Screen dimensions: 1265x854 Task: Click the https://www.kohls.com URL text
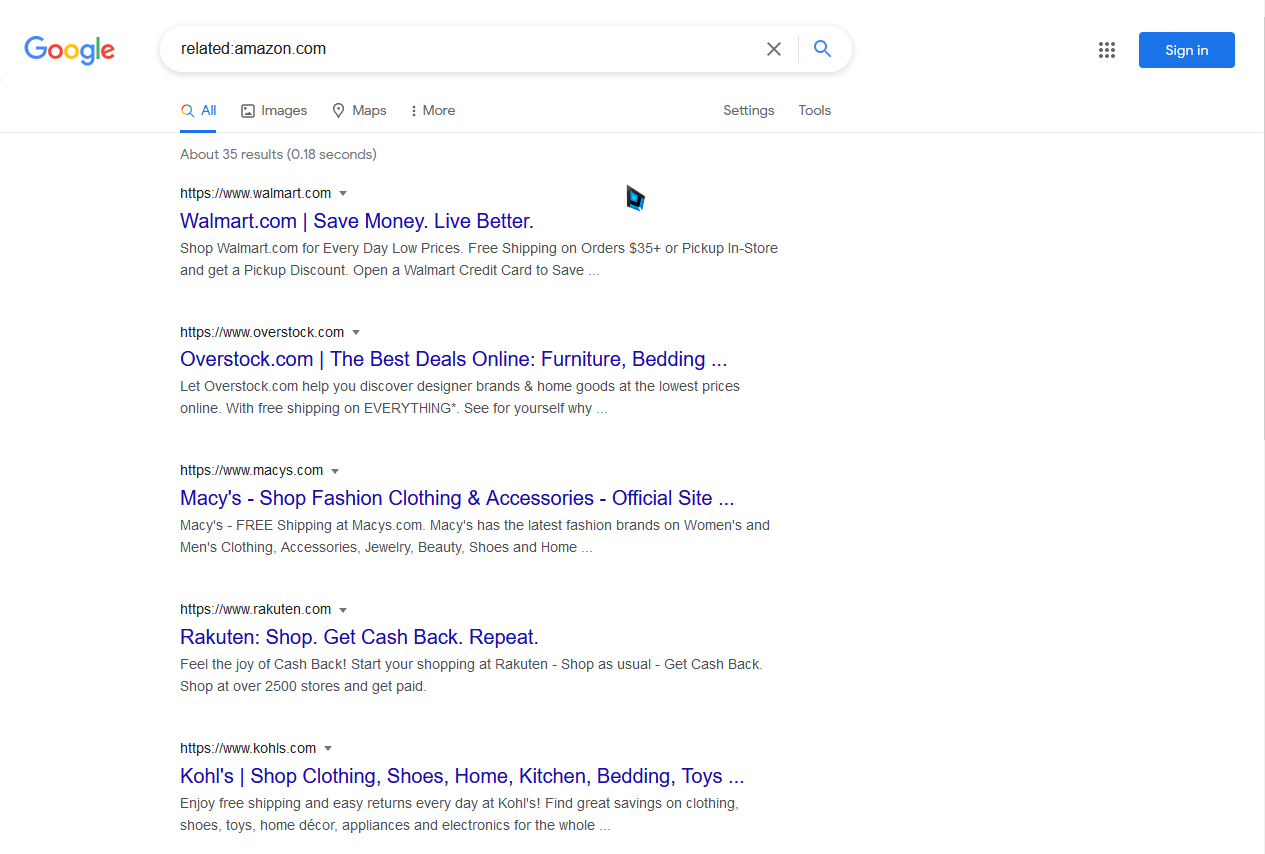pos(248,748)
